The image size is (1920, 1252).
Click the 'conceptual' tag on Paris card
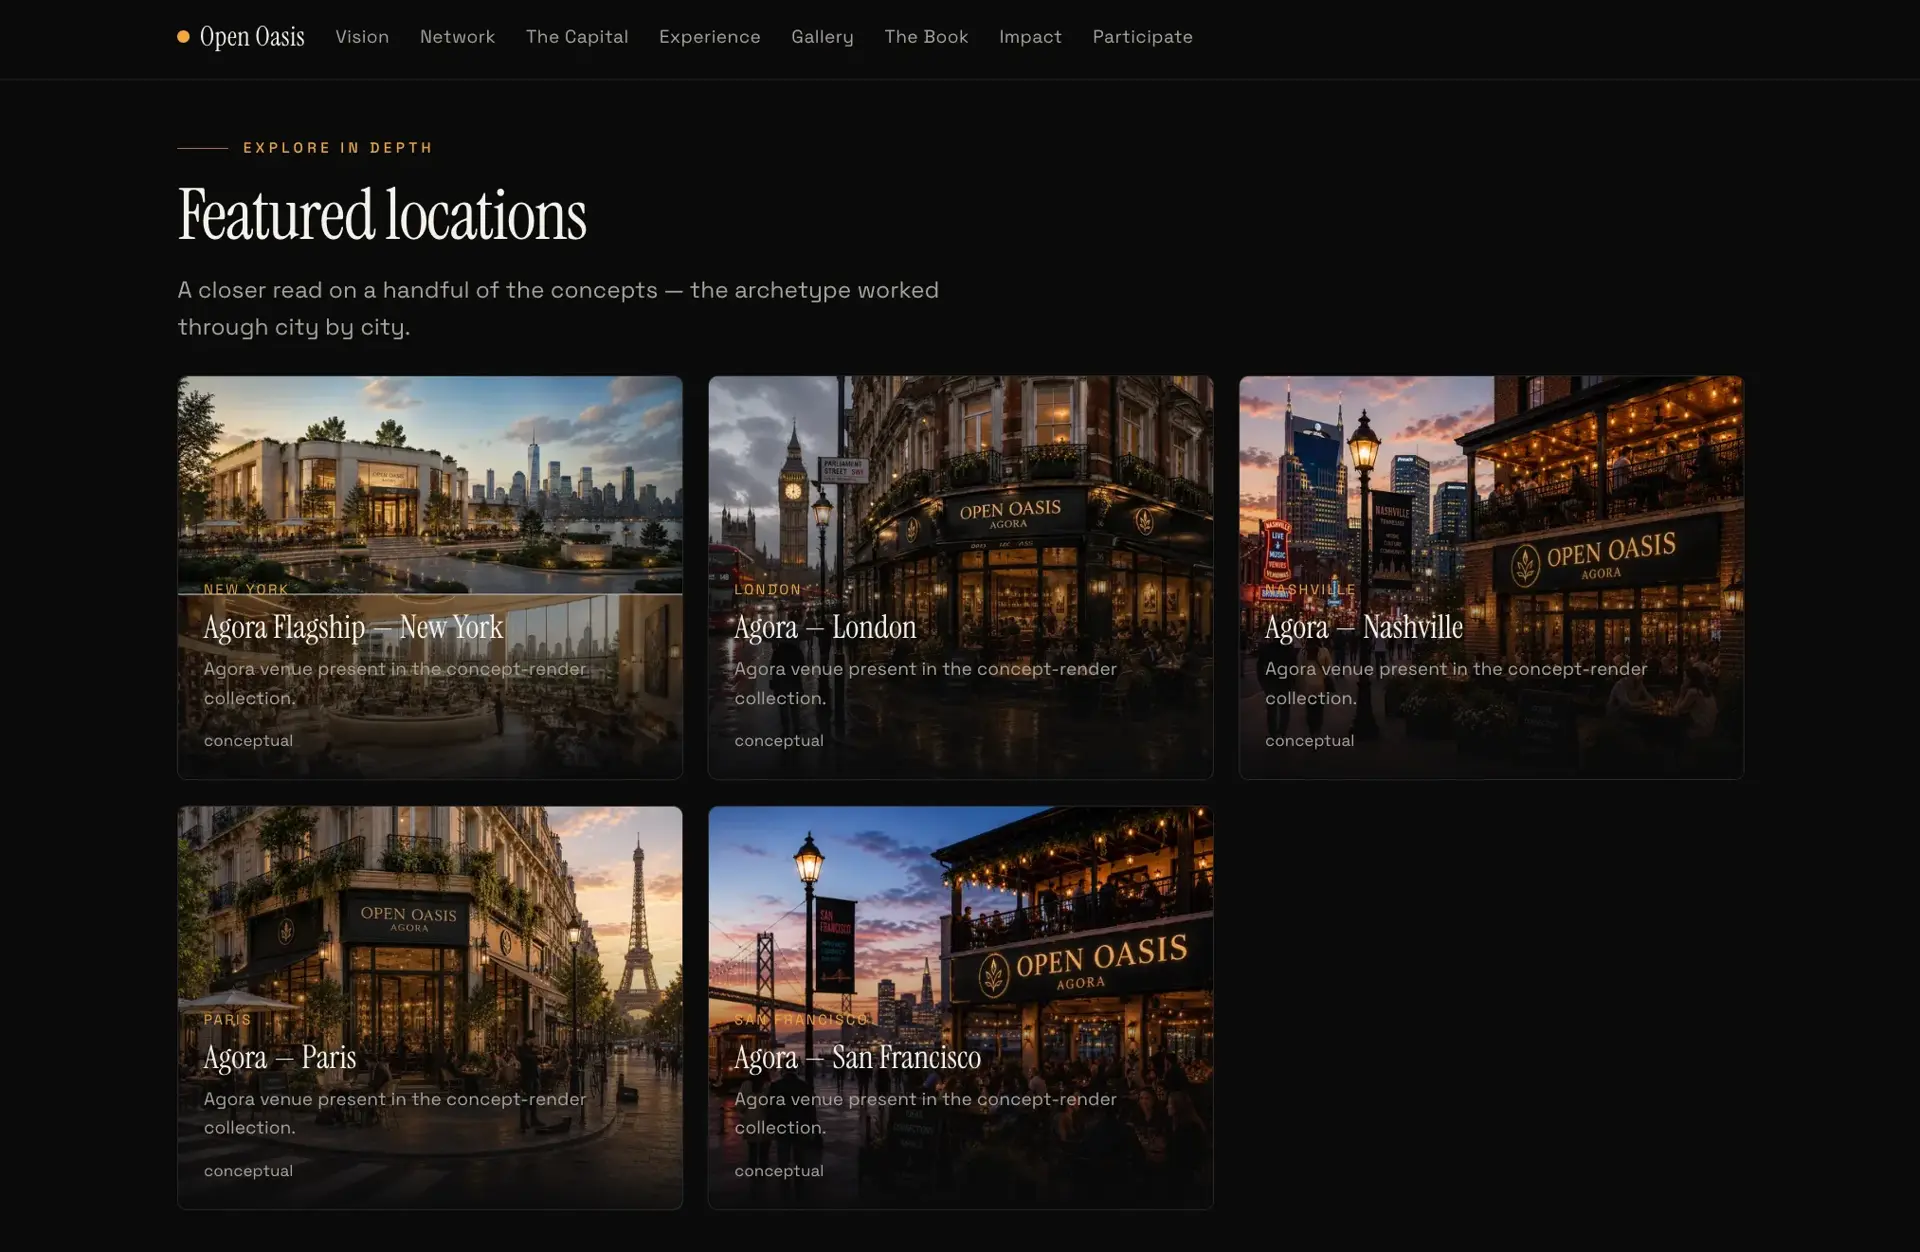(x=248, y=1171)
